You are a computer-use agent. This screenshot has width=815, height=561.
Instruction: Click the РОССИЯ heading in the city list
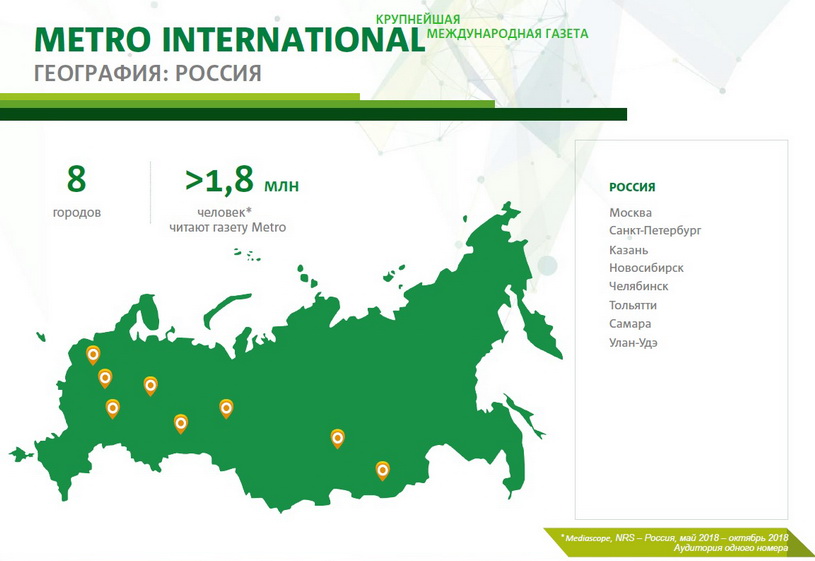[x=632, y=187]
